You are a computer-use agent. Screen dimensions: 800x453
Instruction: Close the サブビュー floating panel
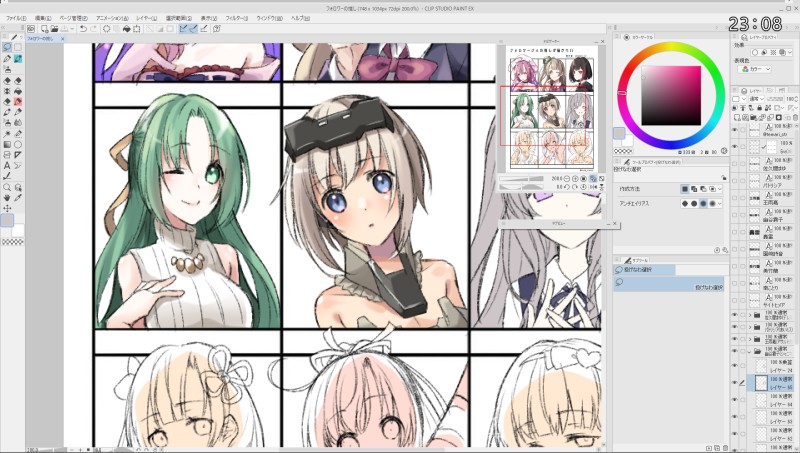point(614,223)
